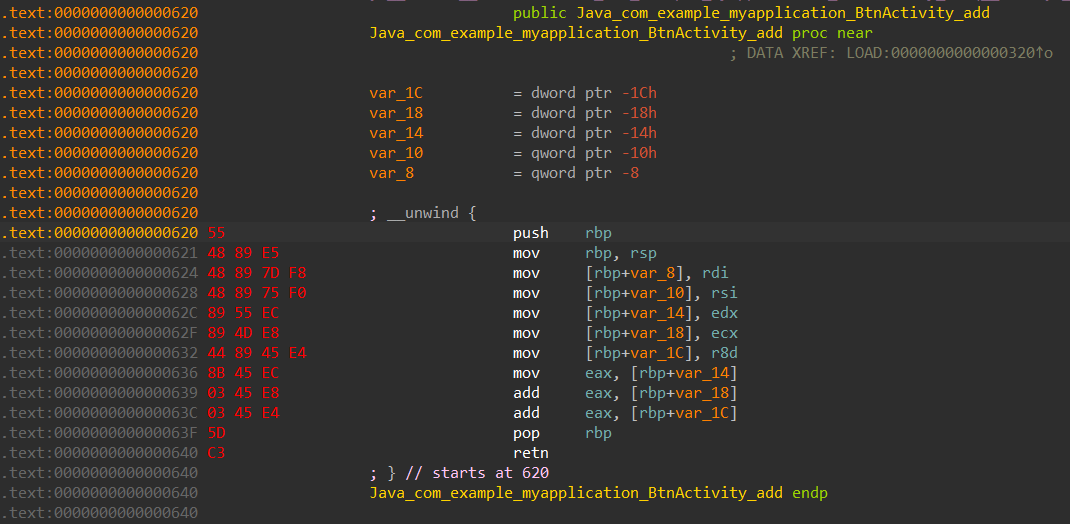The width and height of the screenshot is (1070, 524).
Task: Select mov eax, [rbp+var_14] line
Action: [625, 373]
